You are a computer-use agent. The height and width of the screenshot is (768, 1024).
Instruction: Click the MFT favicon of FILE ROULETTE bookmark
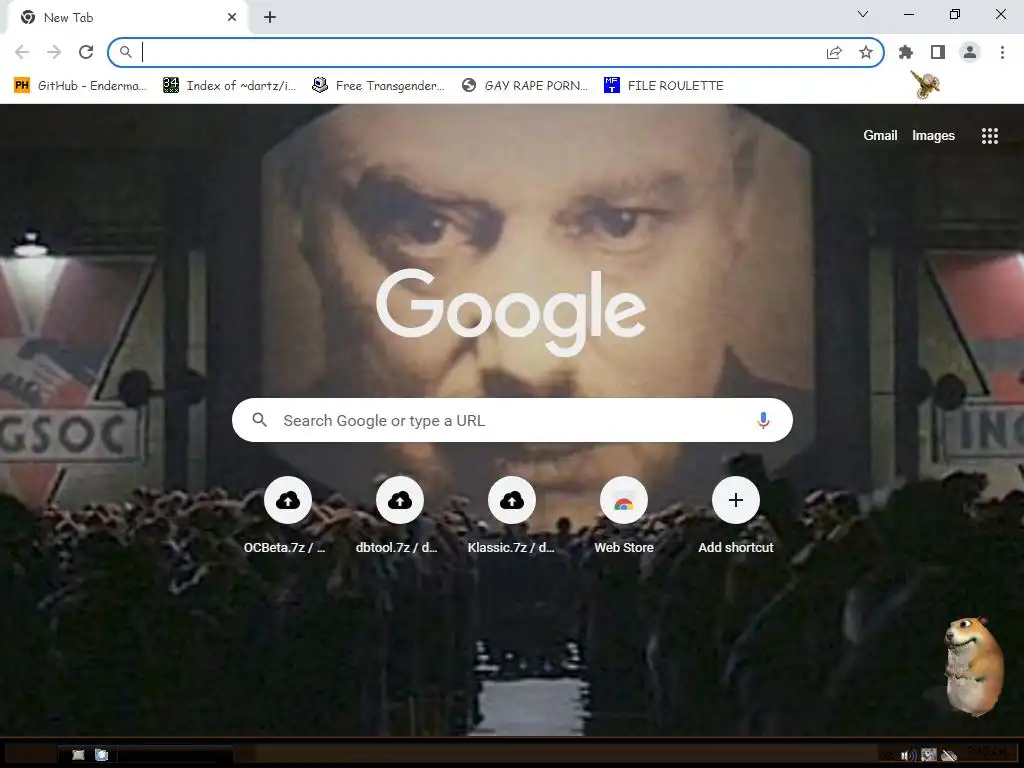tap(611, 85)
